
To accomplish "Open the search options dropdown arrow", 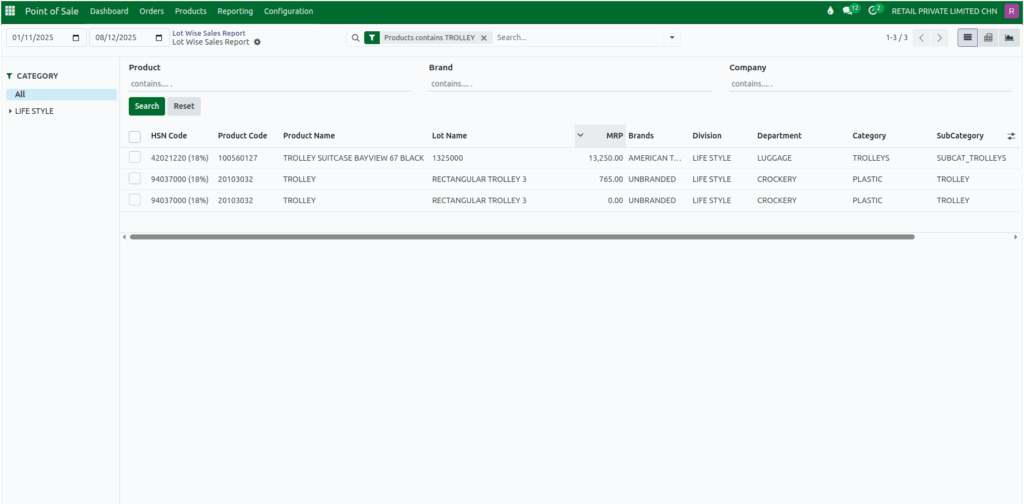I will point(672,38).
